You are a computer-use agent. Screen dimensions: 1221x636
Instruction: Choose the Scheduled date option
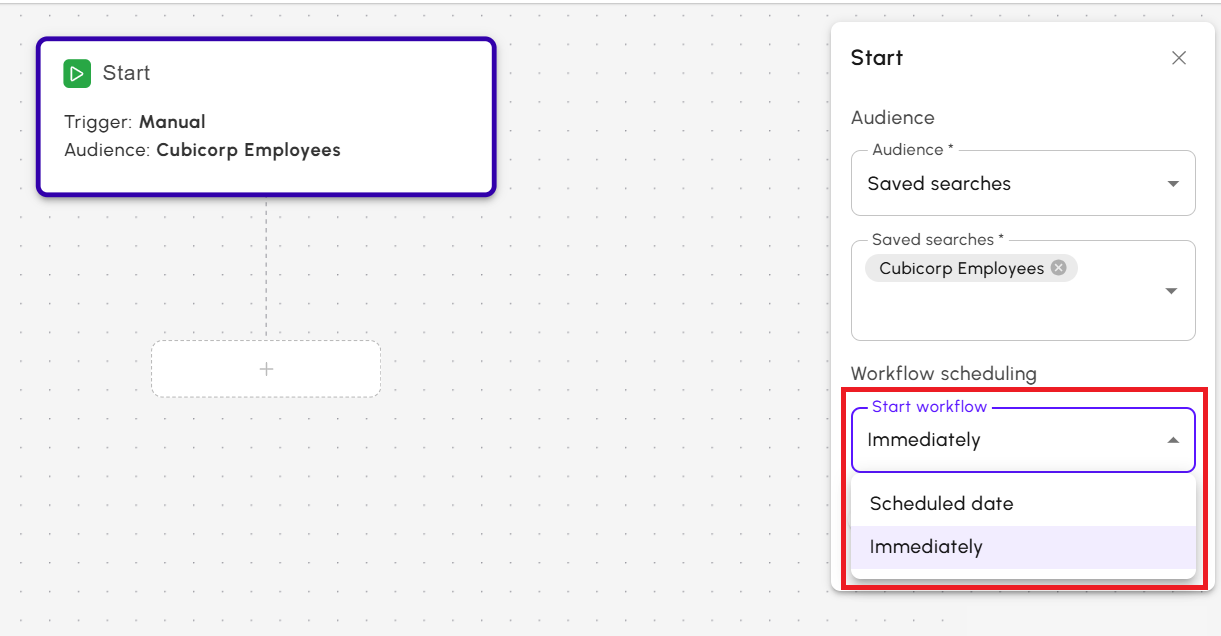(x=941, y=504)
